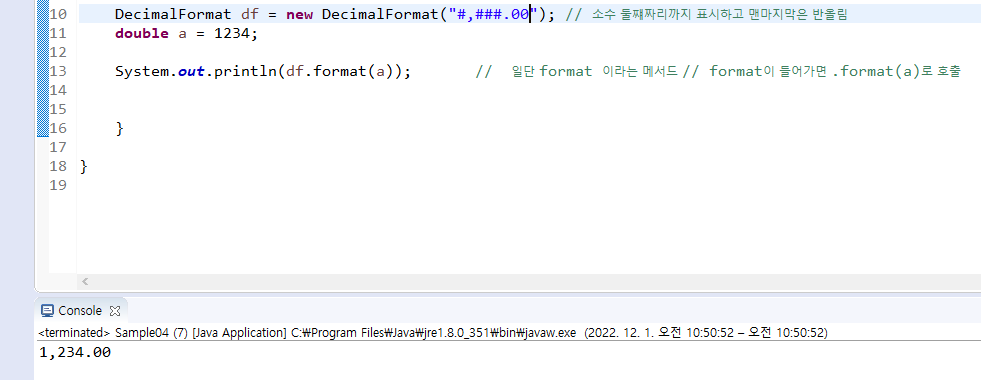Click the closing brace on line 16
The height and width of the screenshot is (380, 981).
120,128
